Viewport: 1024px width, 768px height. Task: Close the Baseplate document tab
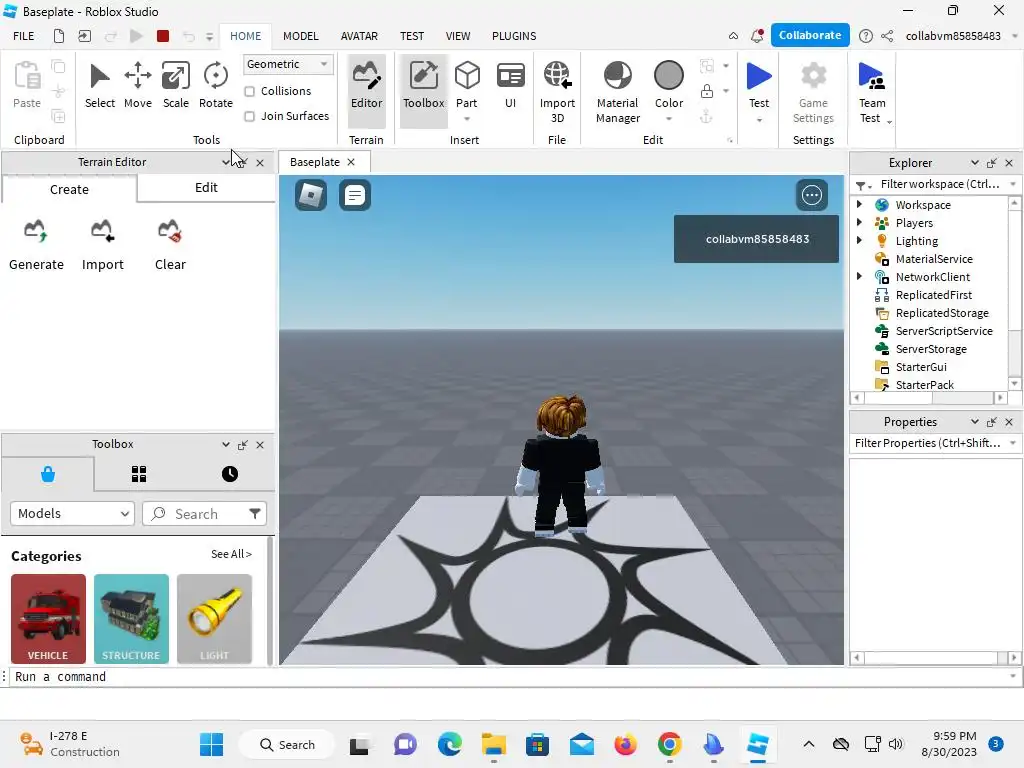(x=351, y=162)
